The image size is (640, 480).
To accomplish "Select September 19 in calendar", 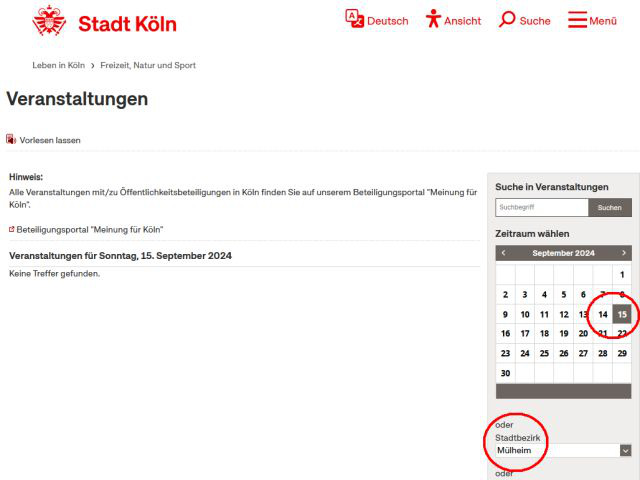I will (x=564, y=334).
